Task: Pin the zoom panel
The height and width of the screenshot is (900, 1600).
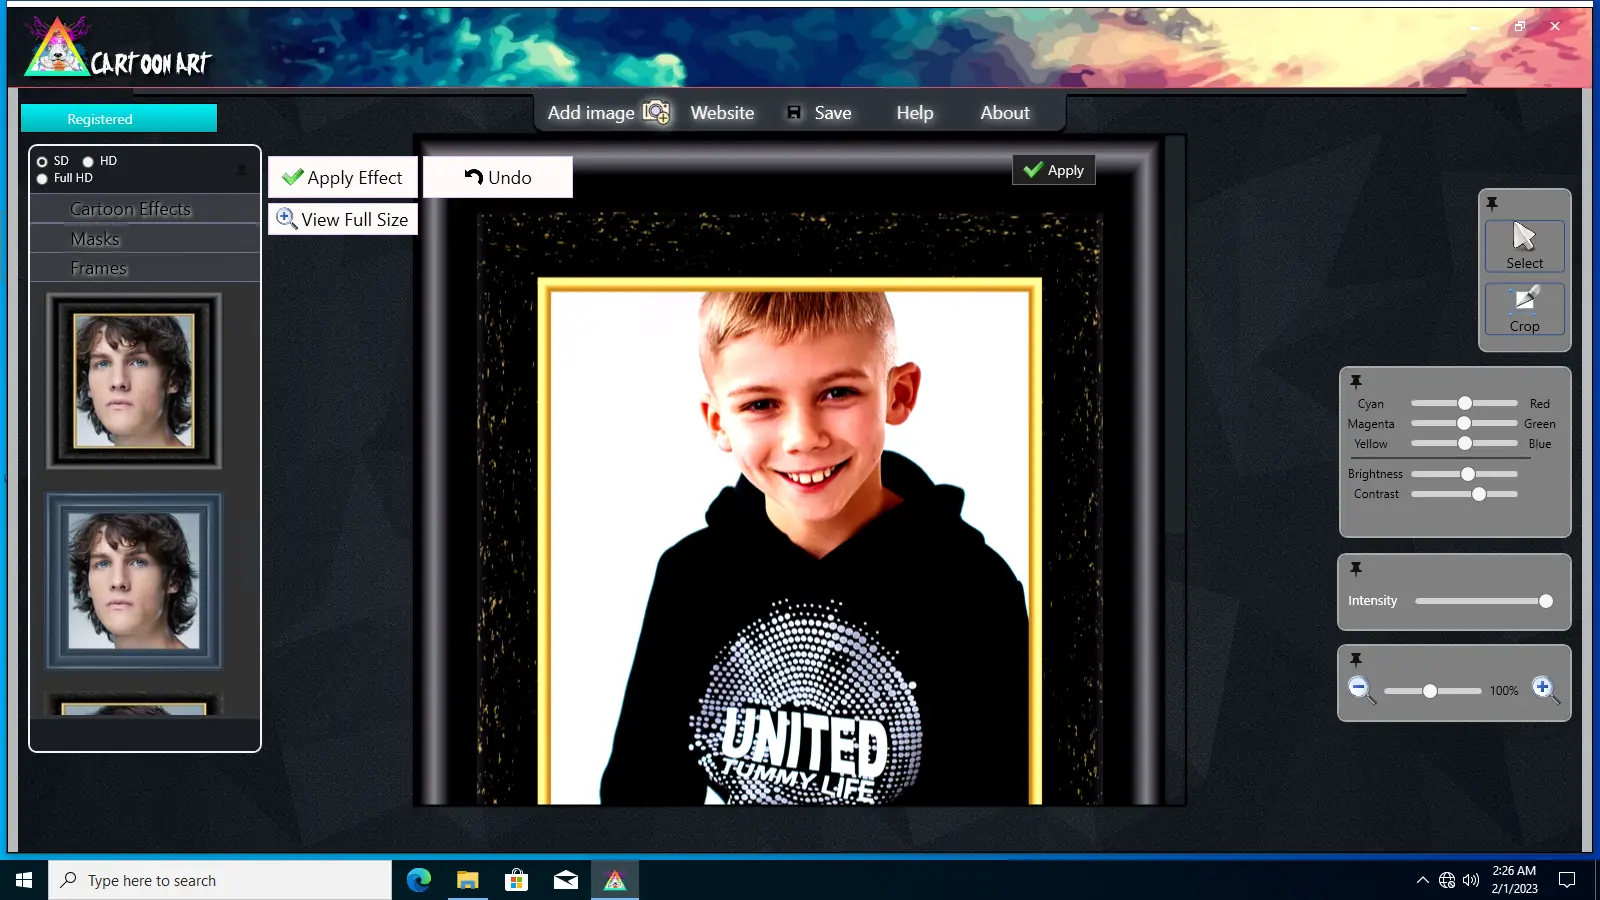Action: tap(1356, 660)
